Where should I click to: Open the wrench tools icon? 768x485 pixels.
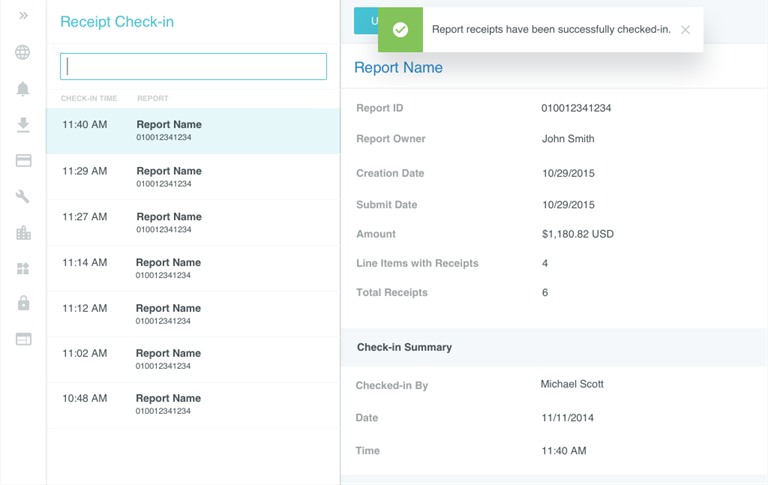click(23, 197)
